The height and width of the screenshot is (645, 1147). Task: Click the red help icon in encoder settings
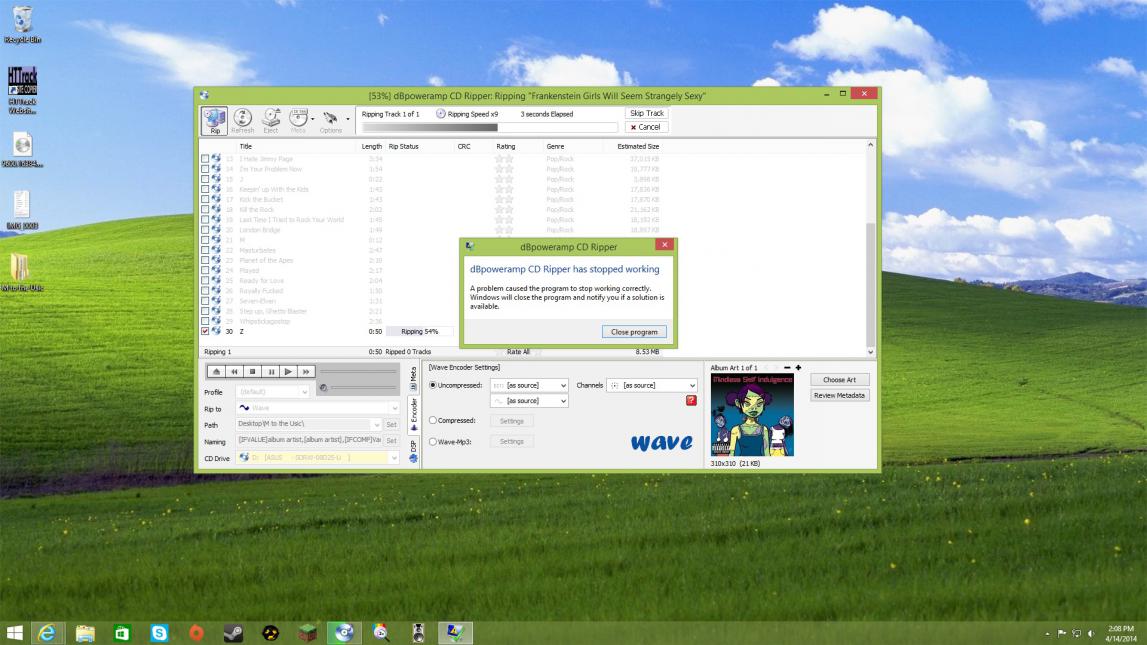[x=691, y=401]
